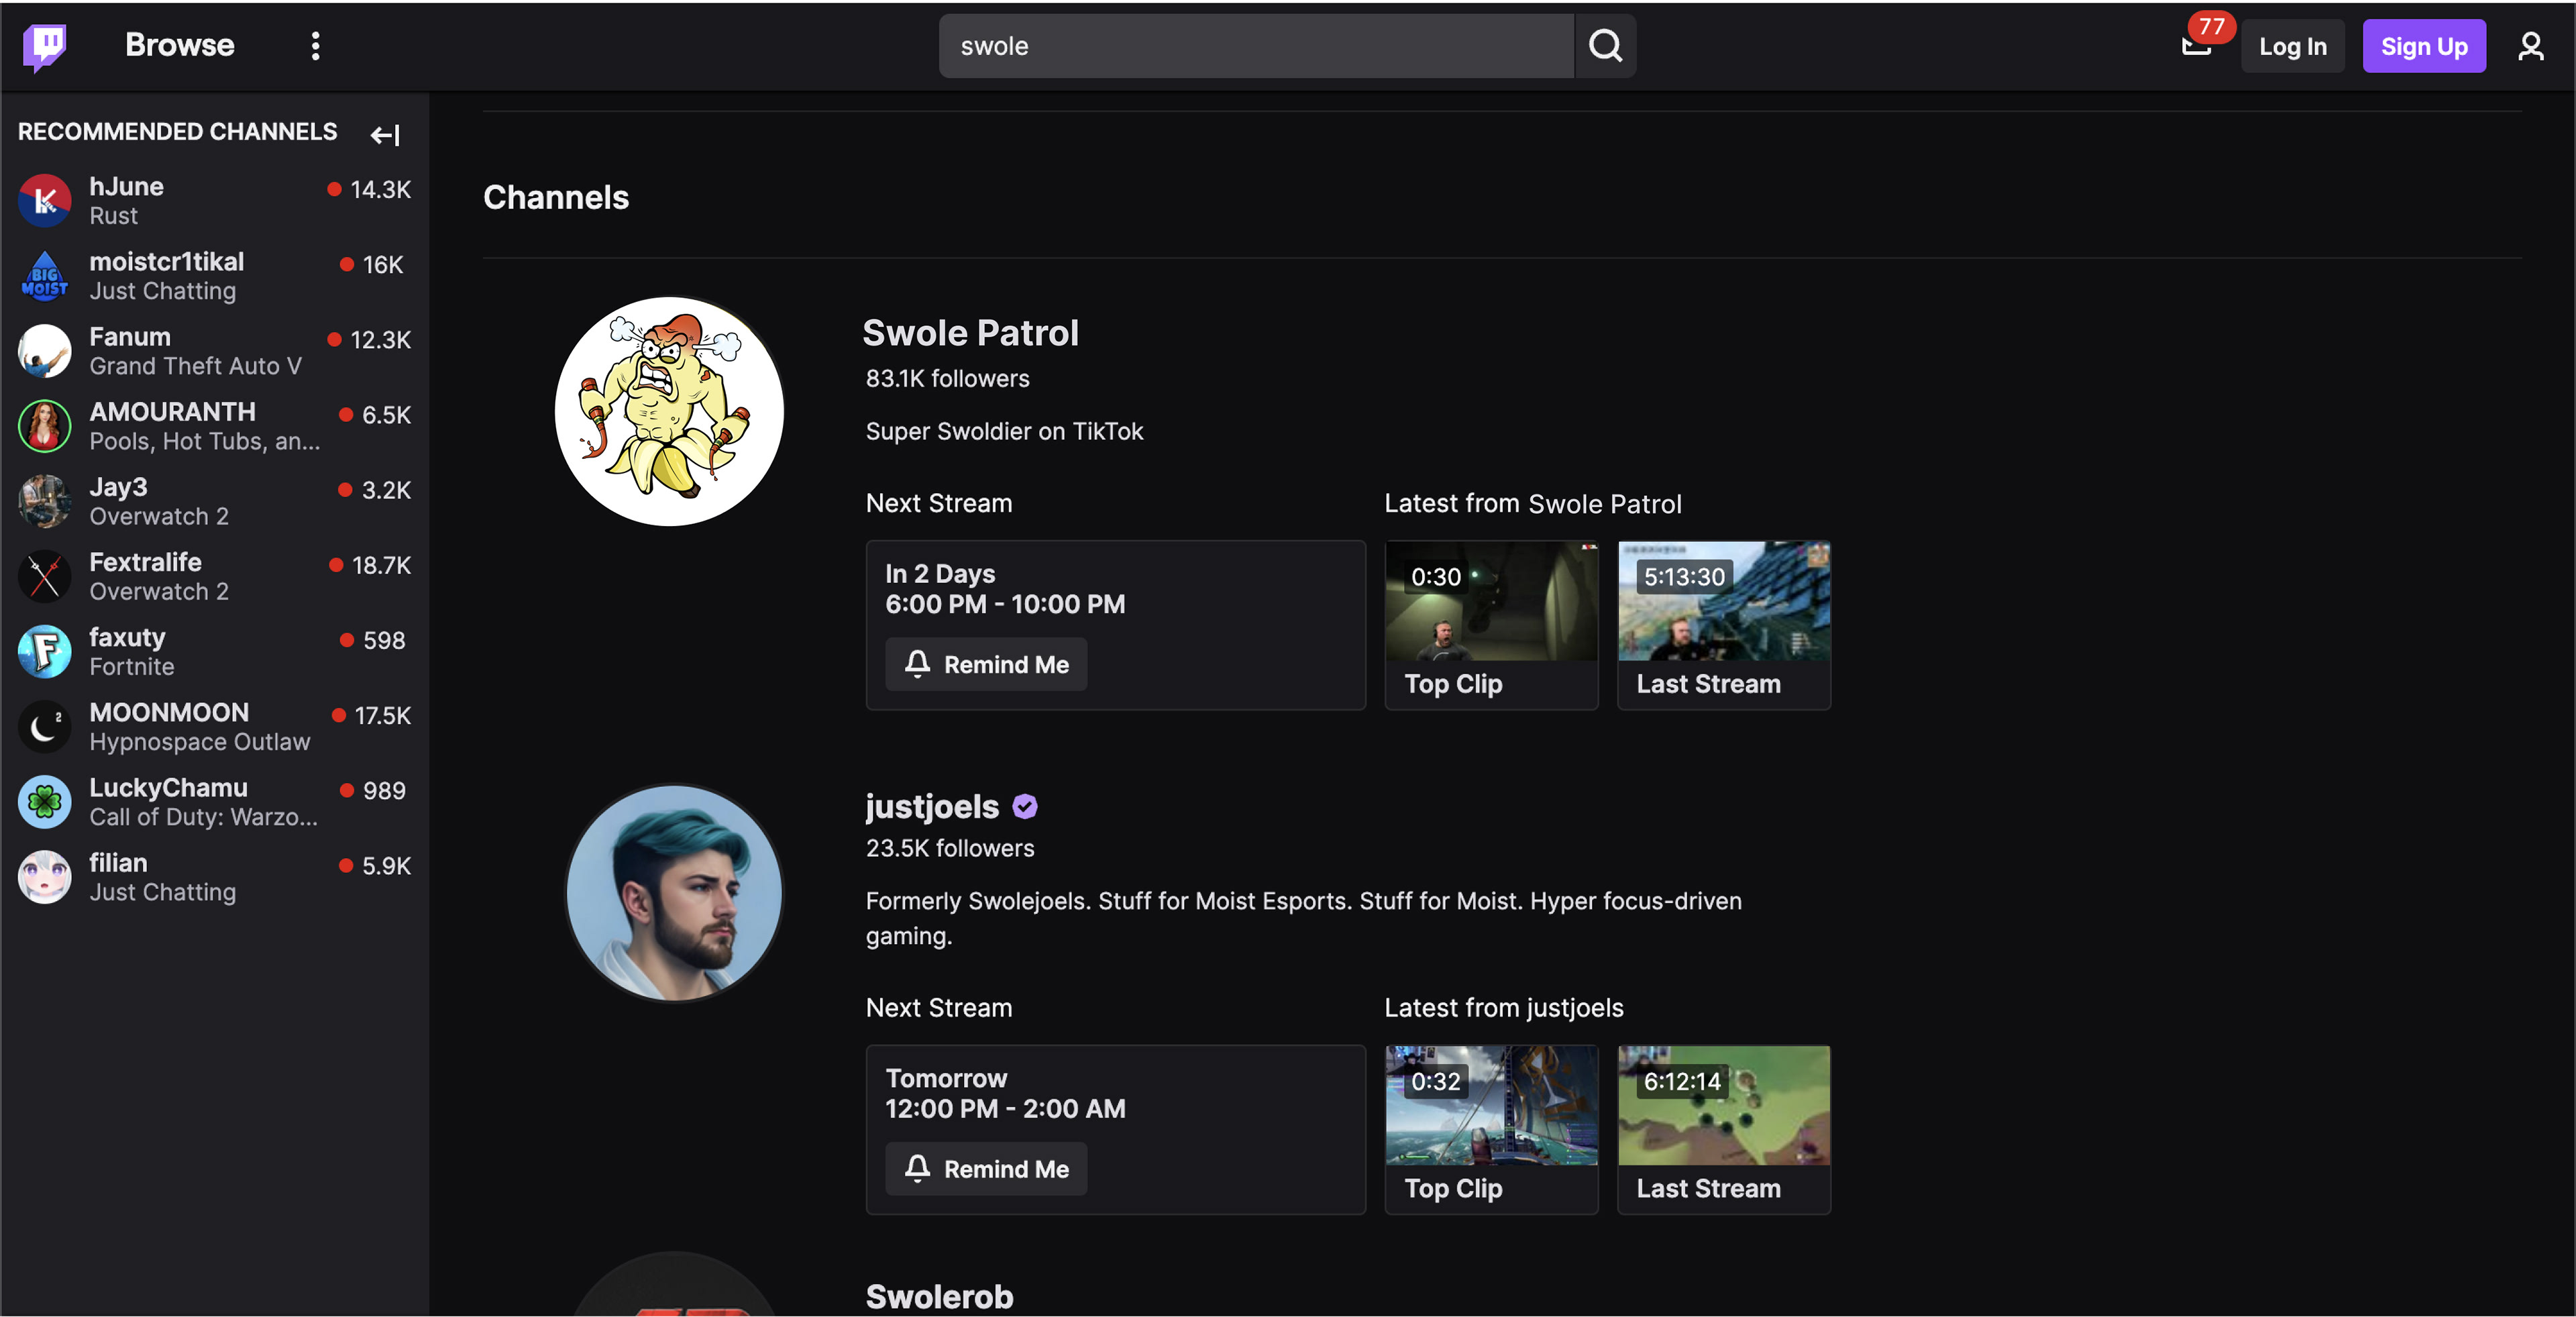Select Fanum in recommended channels
The height and width of the screenshot is (1317, 2576).
click(214, 350)
